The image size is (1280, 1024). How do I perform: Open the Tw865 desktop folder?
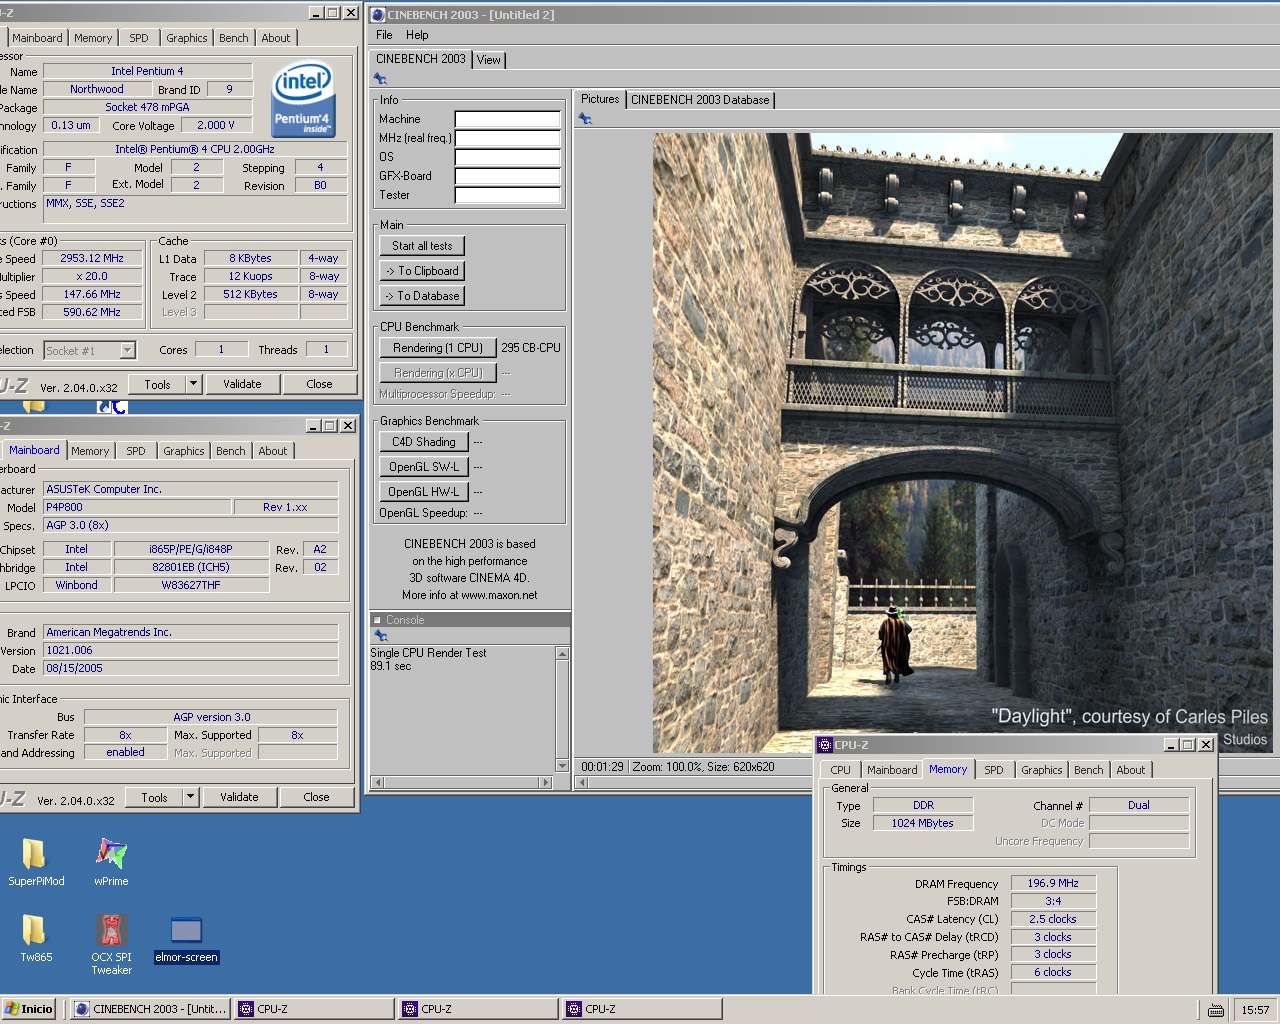35,938
